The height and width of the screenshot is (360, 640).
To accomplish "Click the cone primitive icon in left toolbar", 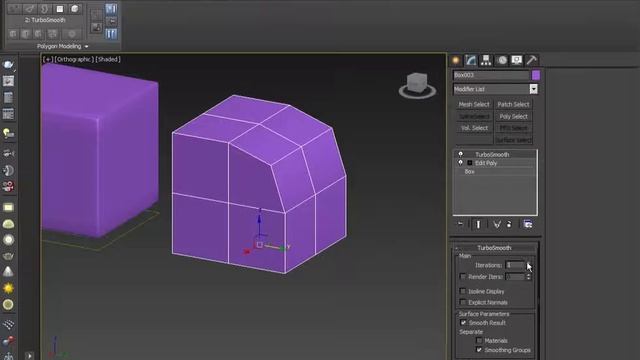I will pyautogui.click(x=8, y=271).
